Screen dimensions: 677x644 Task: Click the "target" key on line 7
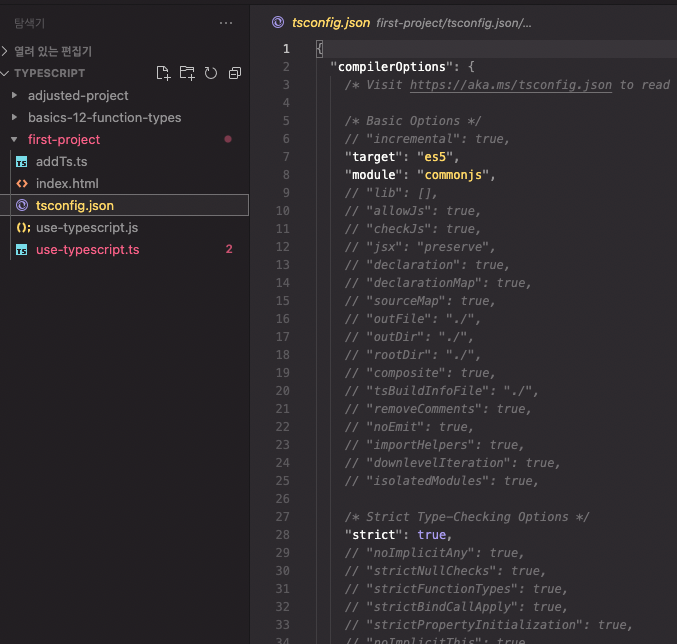coord(373,157)
